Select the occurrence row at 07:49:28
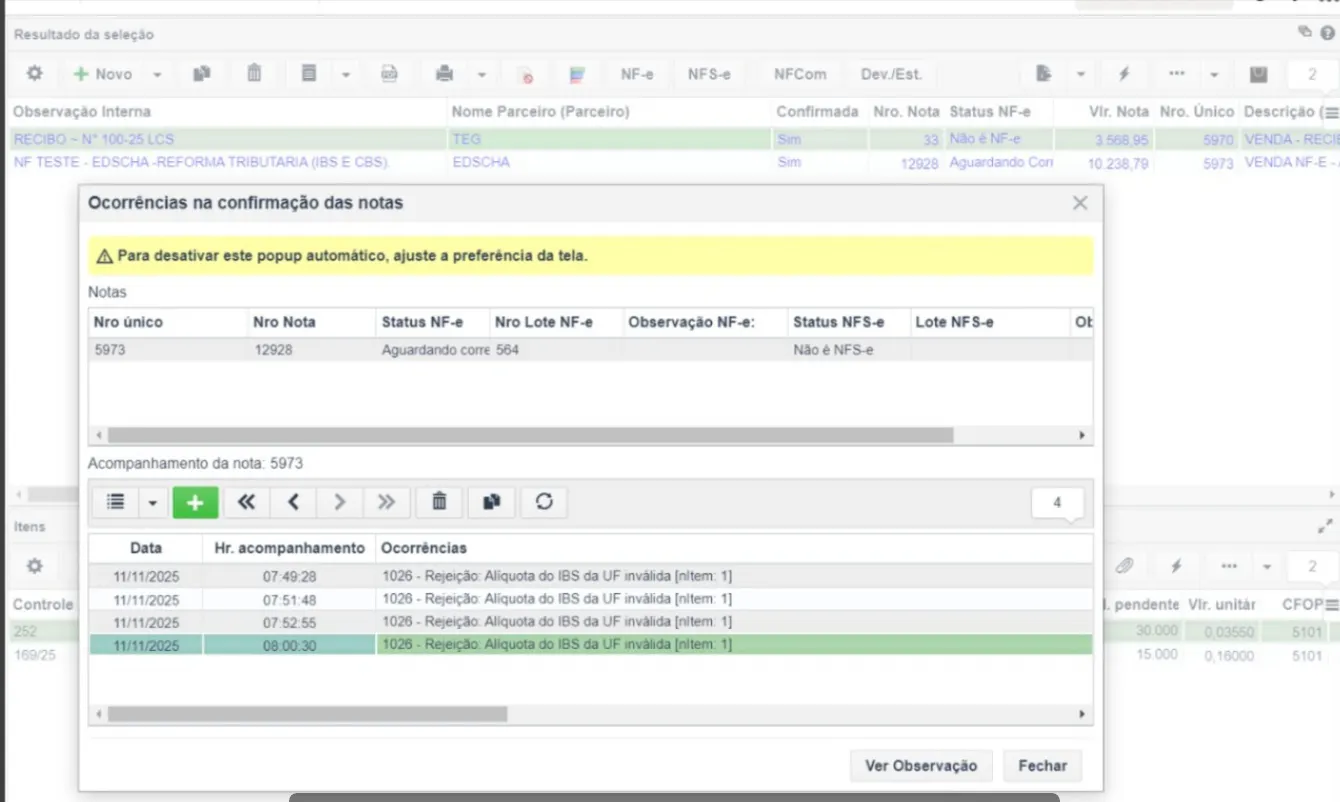This screenshot has height=802, width=1340. point(590,576)
